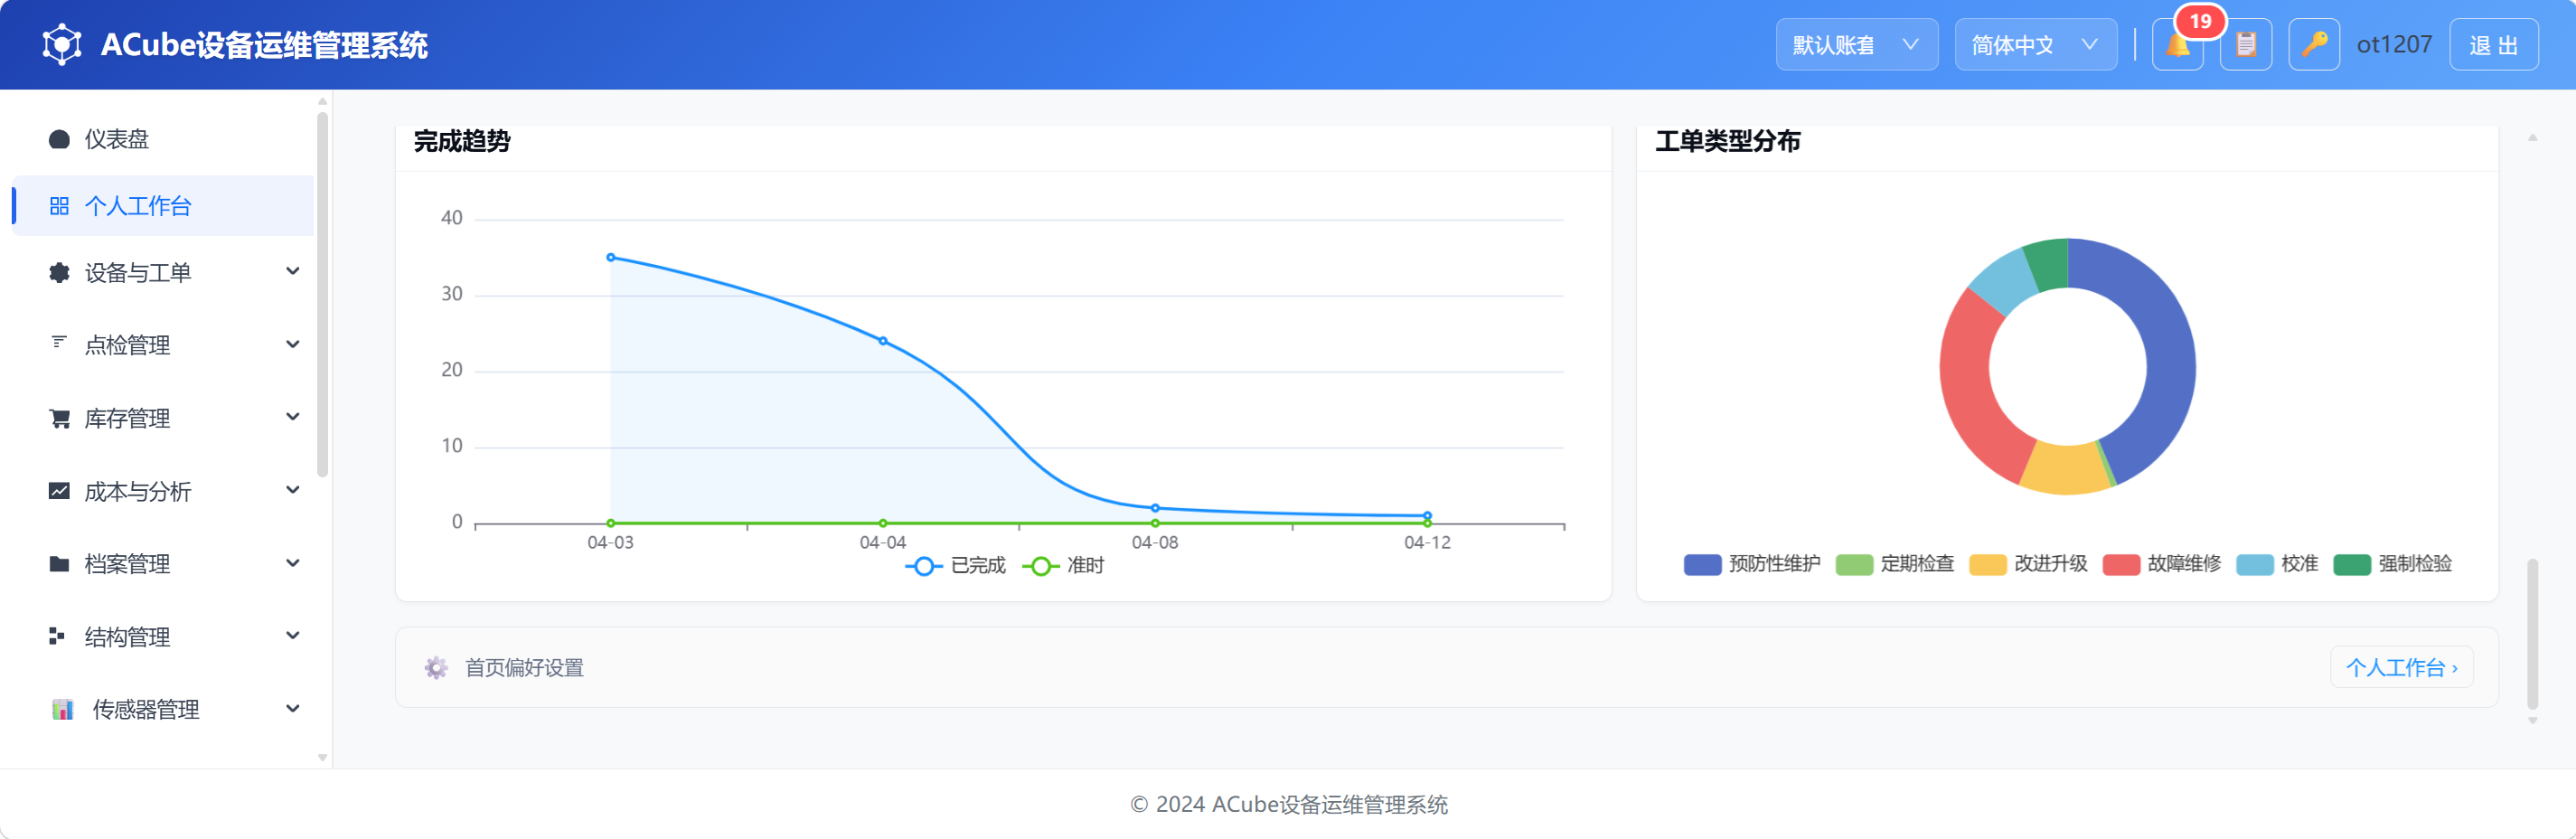Click the gear icon beside 首页偏好设置
The height and width of the screenshot is (839, 2576).
(436, 668)
